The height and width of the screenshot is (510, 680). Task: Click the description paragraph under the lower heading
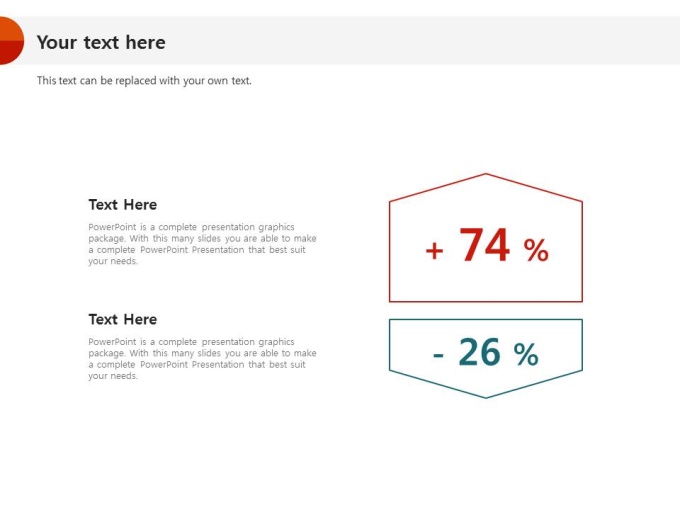pos(202,359)
